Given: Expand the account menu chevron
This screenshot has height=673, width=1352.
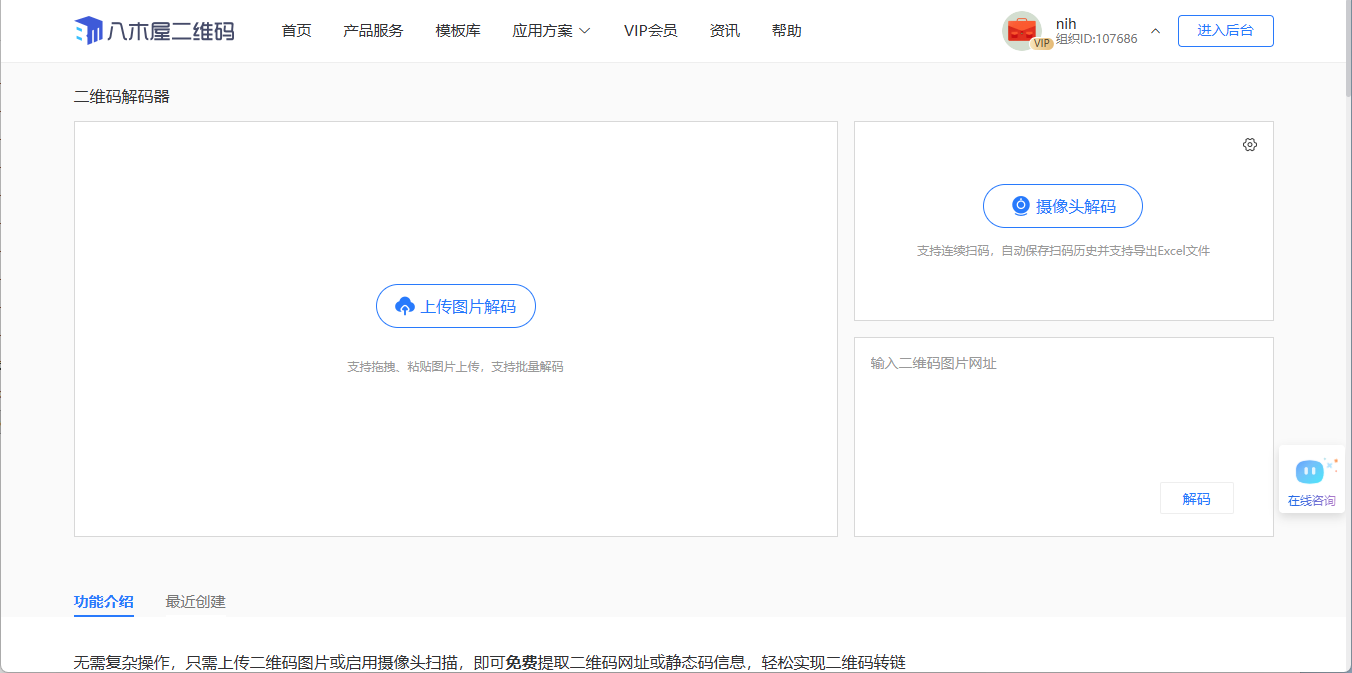Looking at the screenshot, I should (1155, 31).
